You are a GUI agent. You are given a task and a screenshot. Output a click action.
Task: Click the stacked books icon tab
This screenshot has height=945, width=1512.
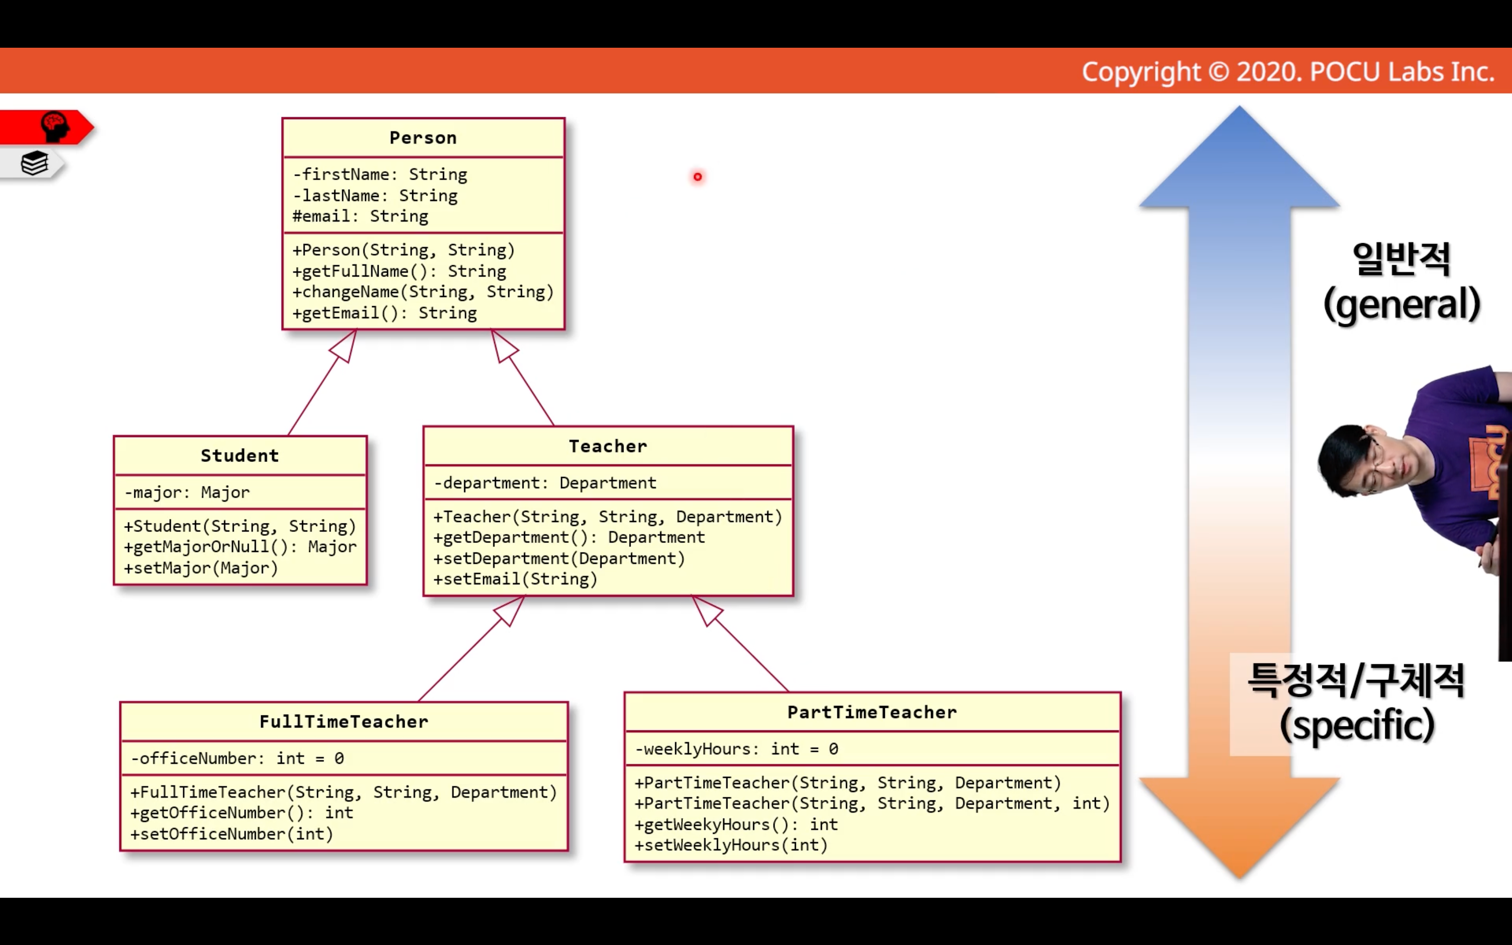pyautogui.click(x=33, y=163)
